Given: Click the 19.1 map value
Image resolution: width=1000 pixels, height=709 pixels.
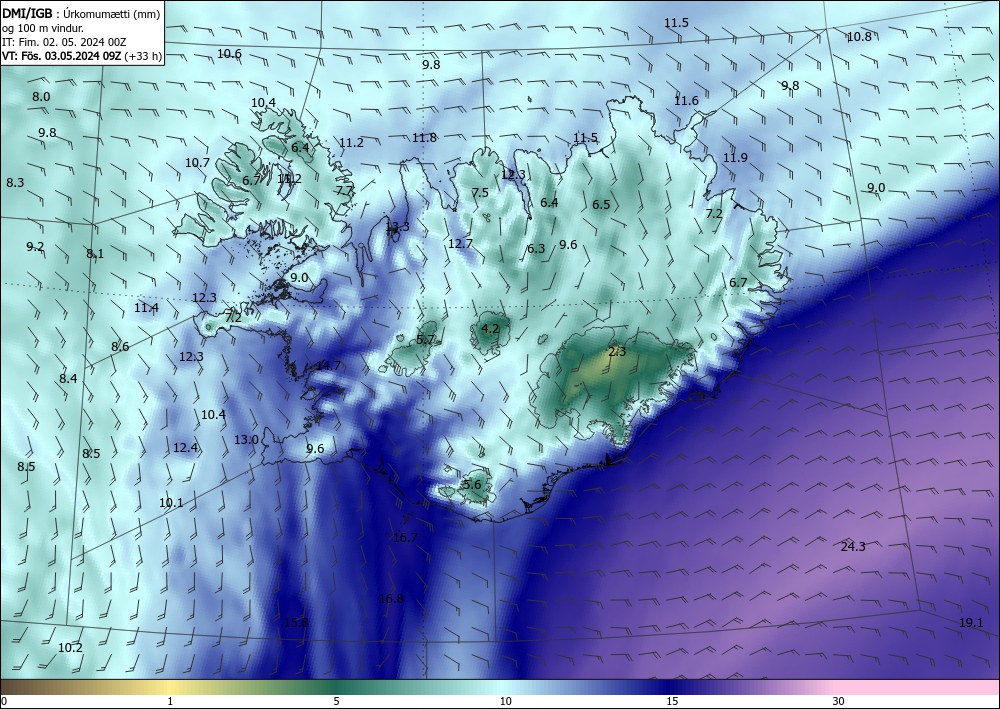Looking at the screenshot, I should click(971, 623).
